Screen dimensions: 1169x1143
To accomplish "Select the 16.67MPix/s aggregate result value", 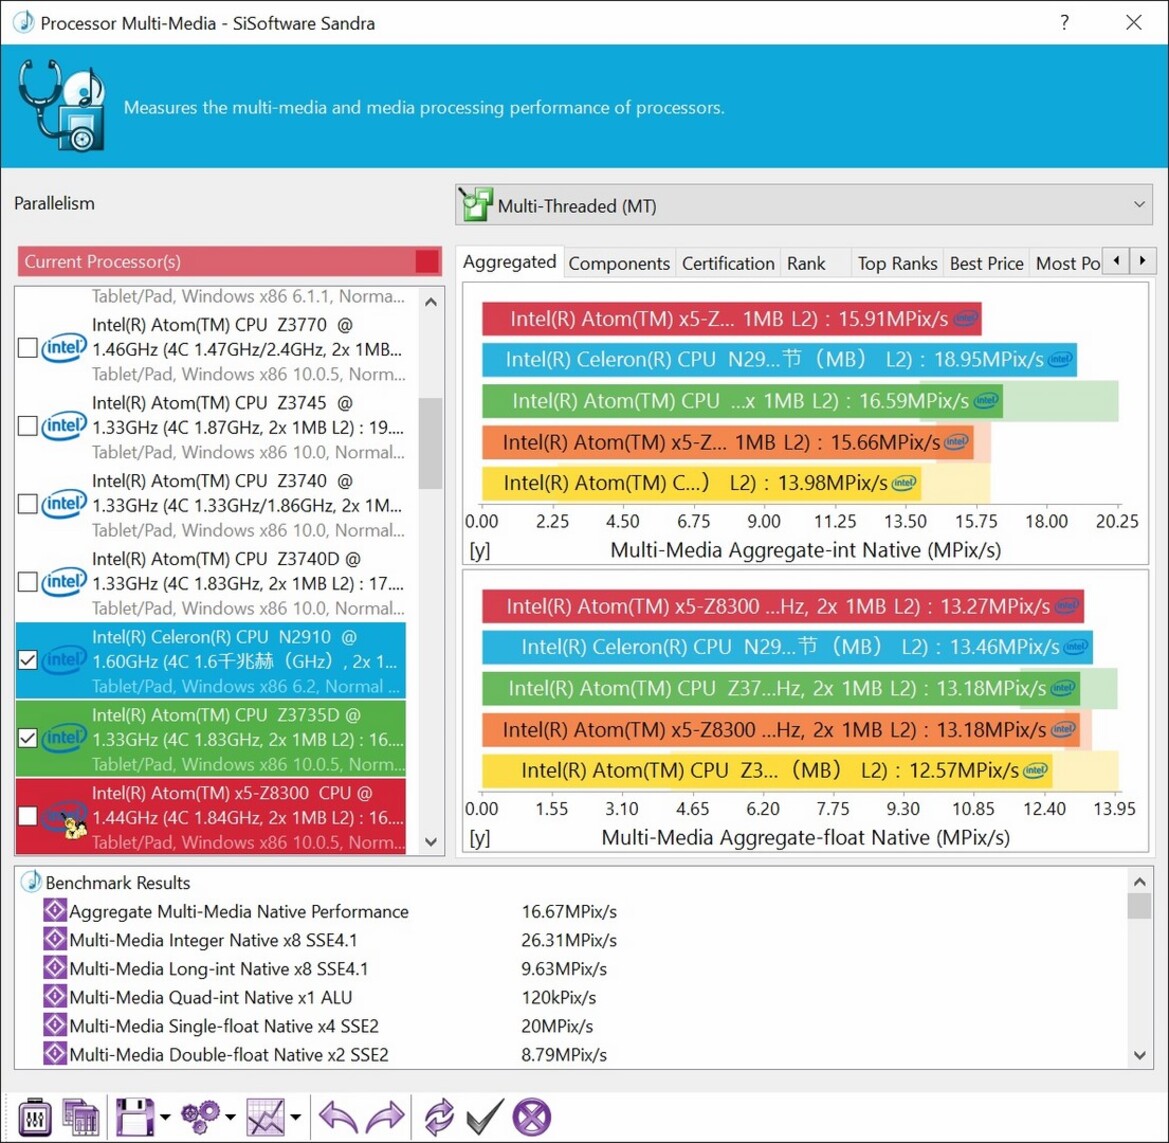I will [x=569, y=911].
